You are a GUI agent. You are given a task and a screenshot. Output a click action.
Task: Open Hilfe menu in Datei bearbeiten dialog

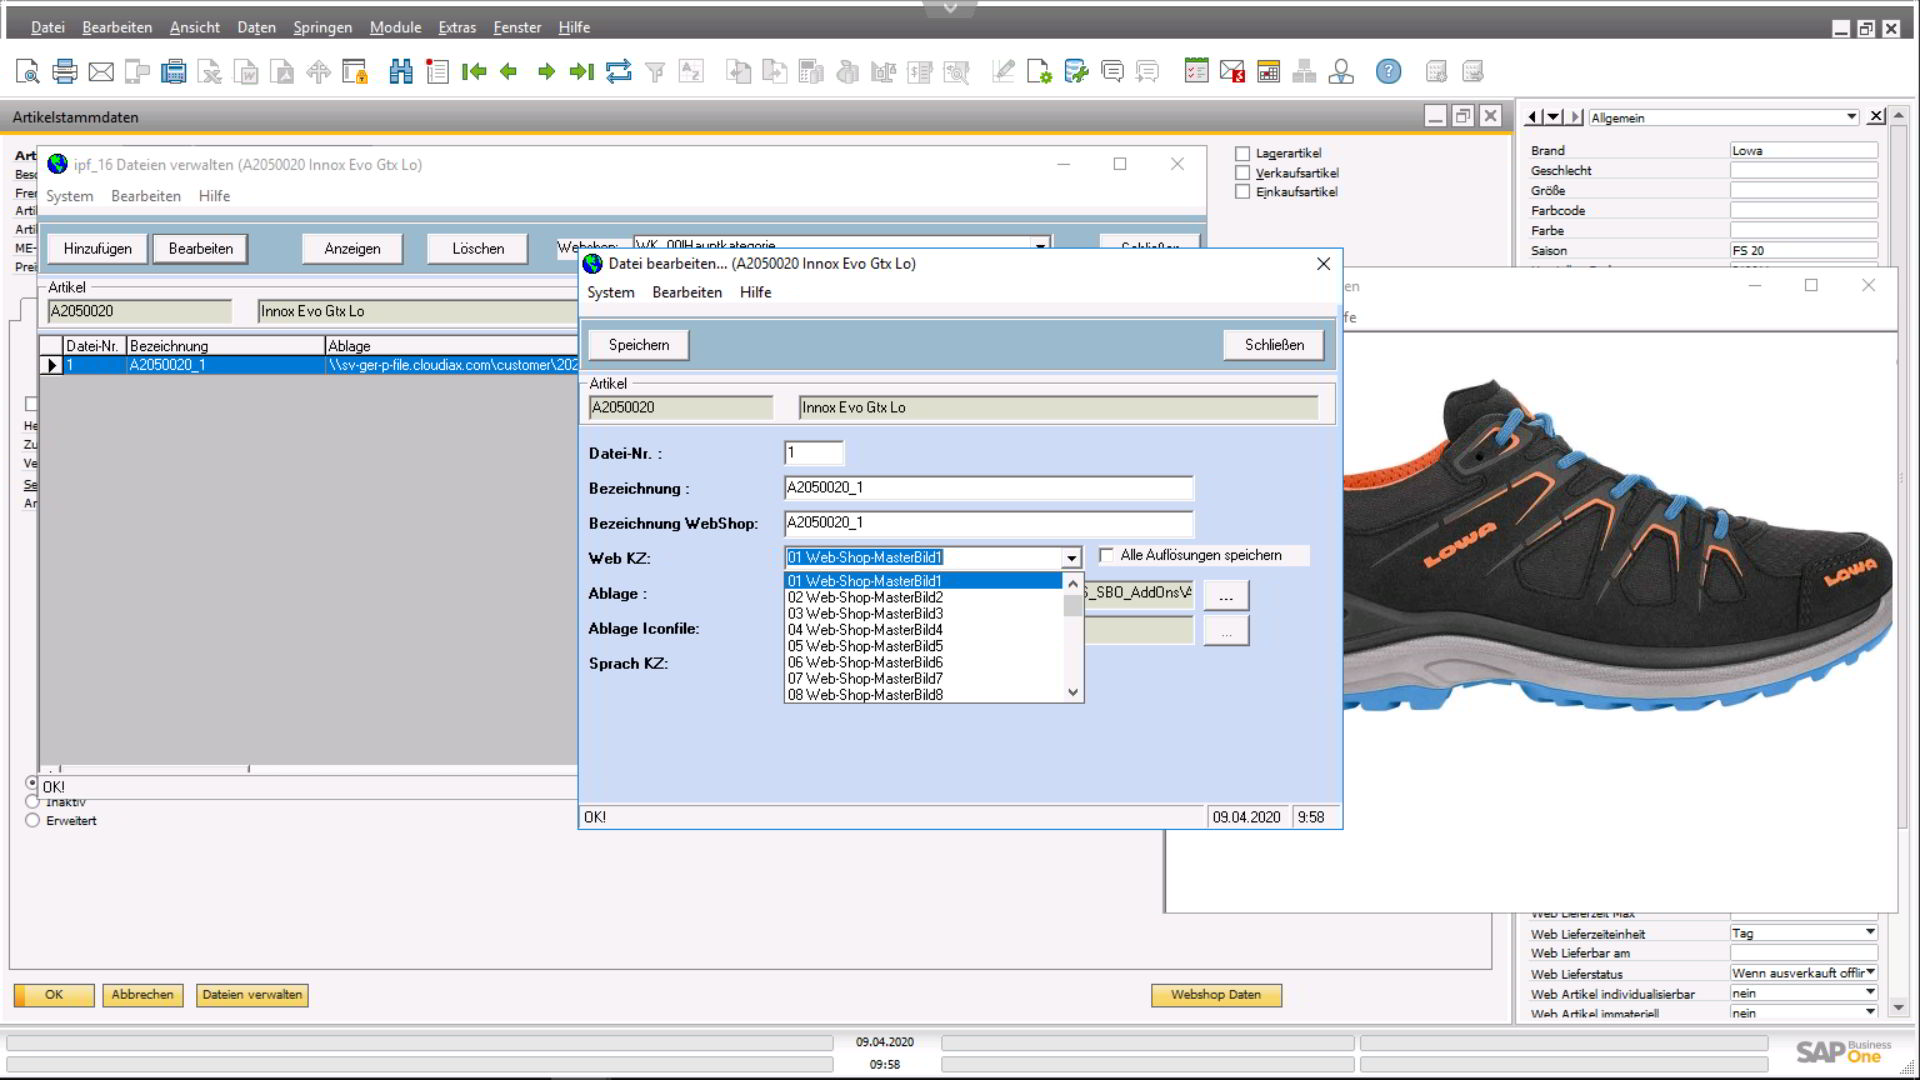(755, 292)
